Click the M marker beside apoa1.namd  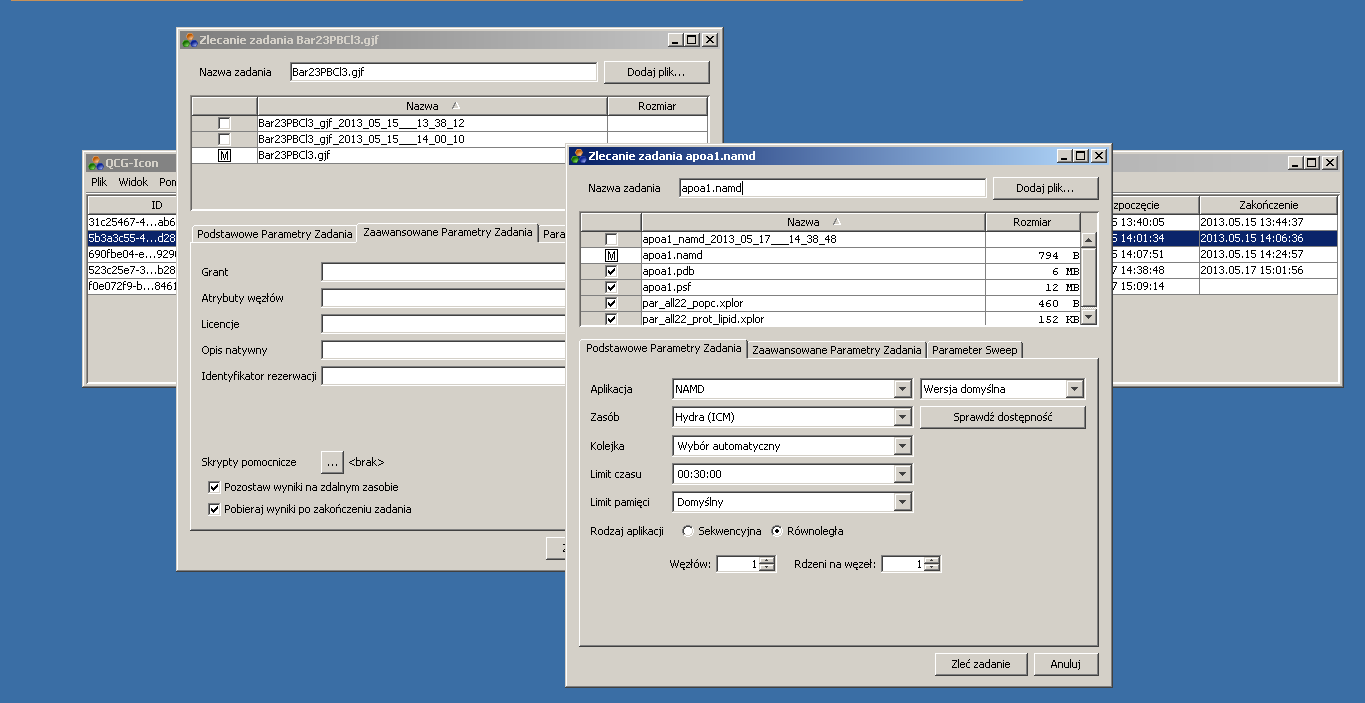[611, 256]
